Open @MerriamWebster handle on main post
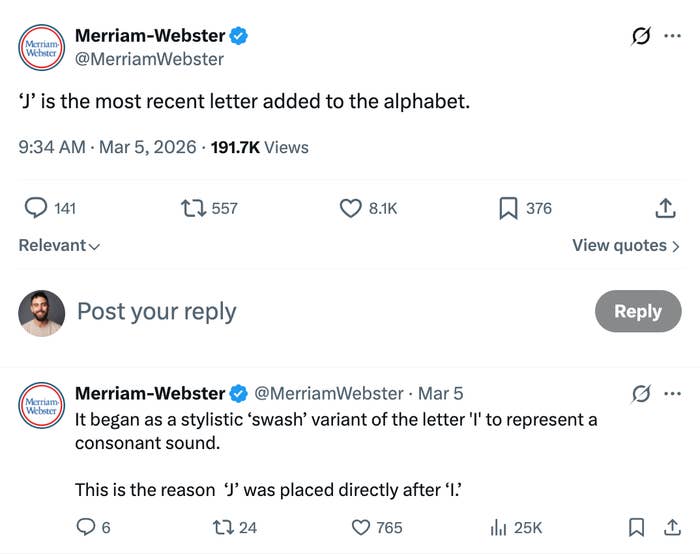This screenshot has width=700, height=554. [x=149, y=59]
